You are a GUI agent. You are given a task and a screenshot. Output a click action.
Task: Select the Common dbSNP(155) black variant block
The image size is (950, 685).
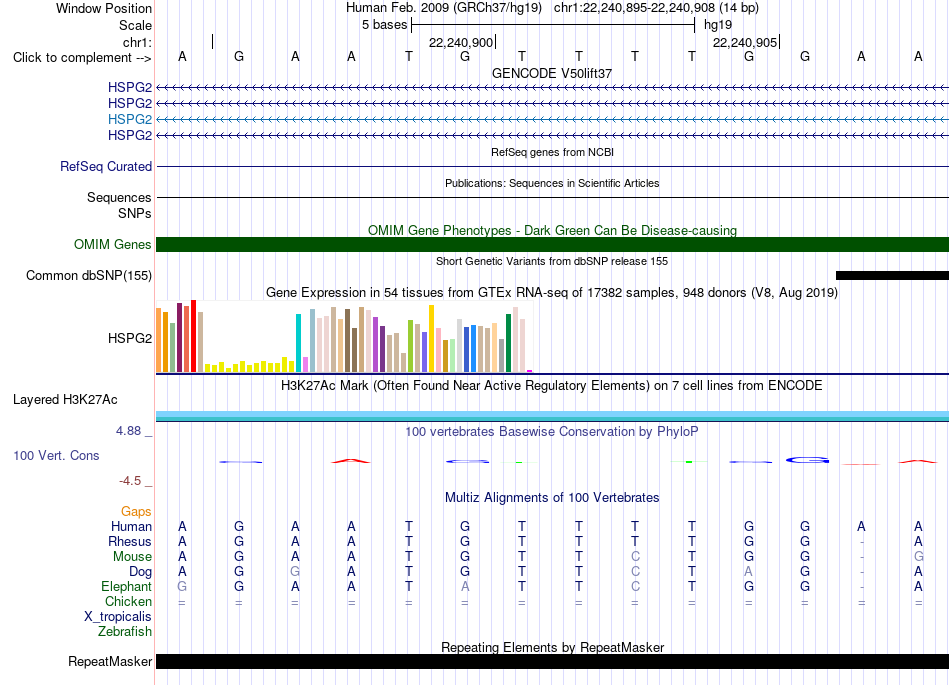pyautogui.click(x=892, y=276)
